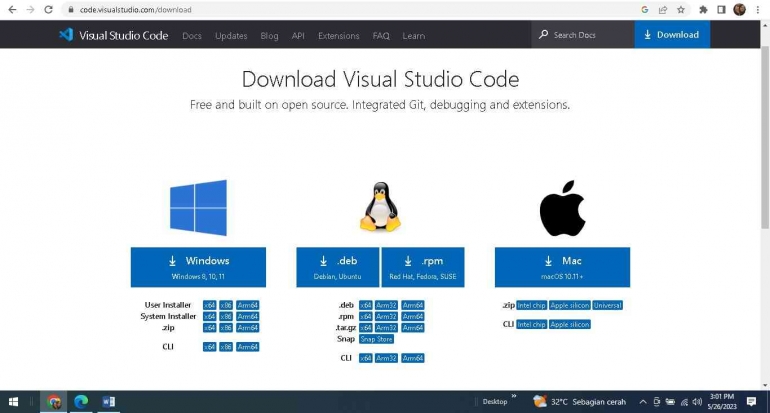
Task: Reload the current page
Action: point(48,10)
